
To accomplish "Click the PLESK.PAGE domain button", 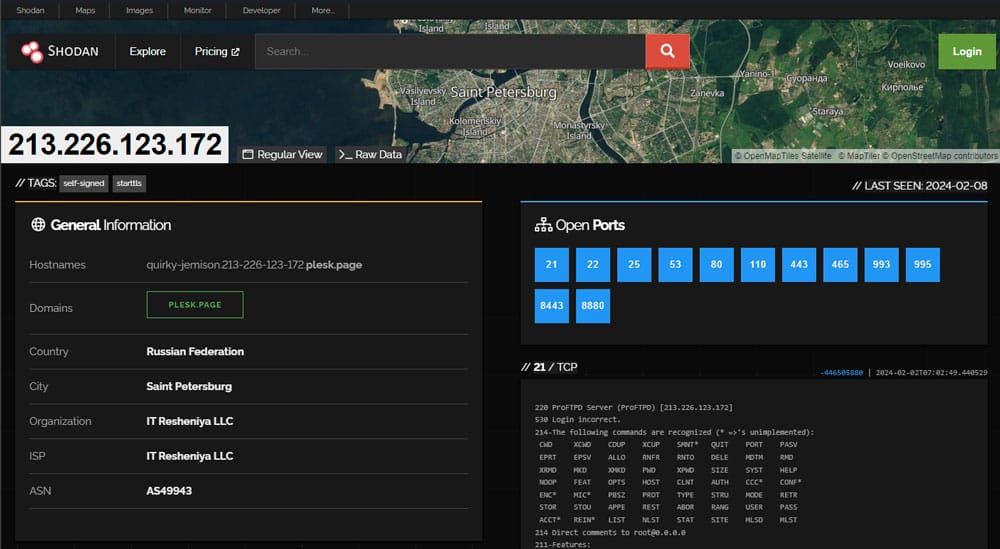I will coord(195,305).
